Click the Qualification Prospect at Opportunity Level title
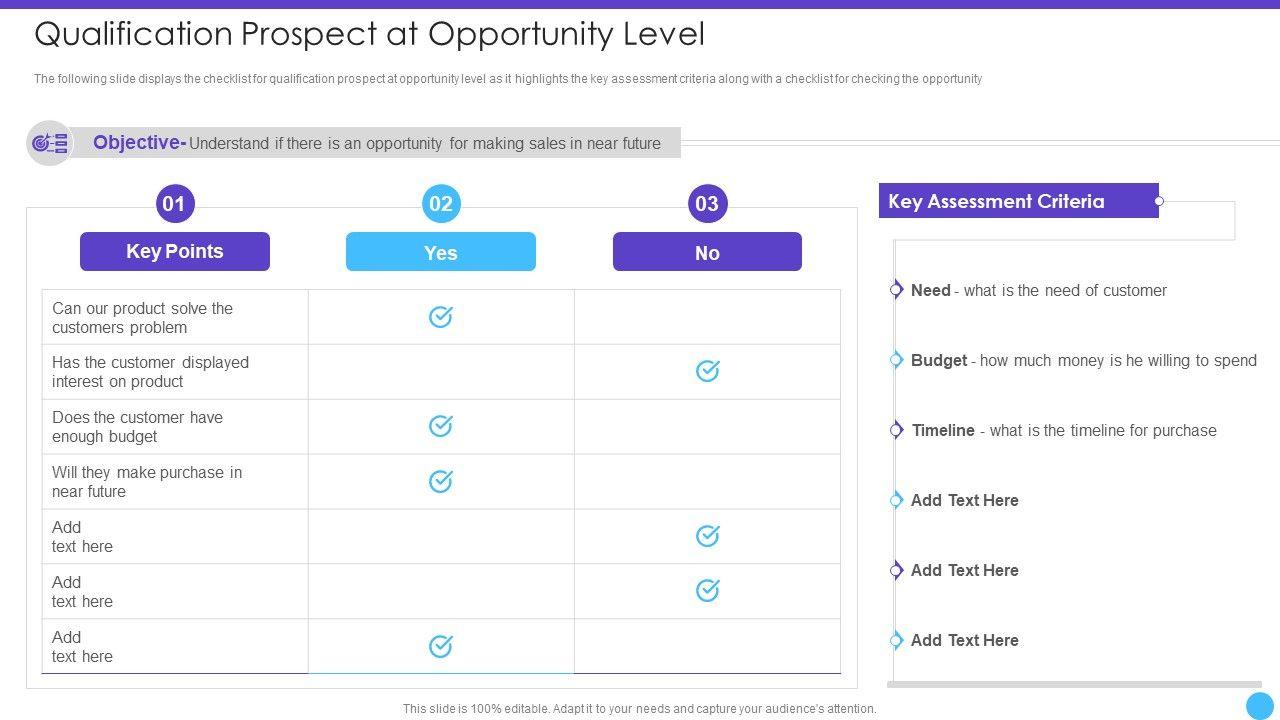Image resolution: width=1280 pixels, height=720 pixels. click(369, 34)
